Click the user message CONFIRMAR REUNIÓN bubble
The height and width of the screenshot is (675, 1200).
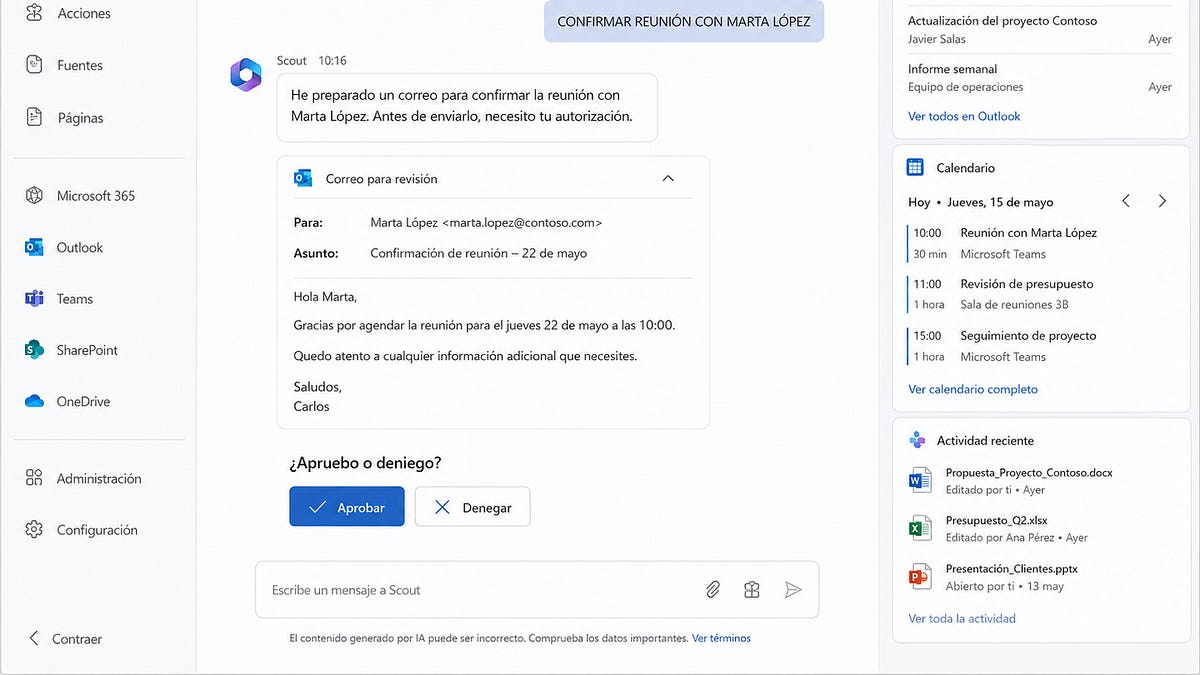[684, 21]
